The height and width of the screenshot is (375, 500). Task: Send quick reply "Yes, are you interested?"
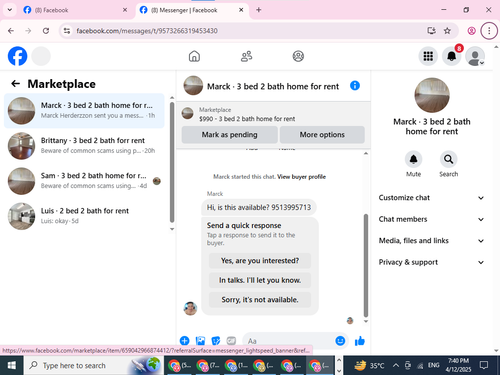coord(260,261)
